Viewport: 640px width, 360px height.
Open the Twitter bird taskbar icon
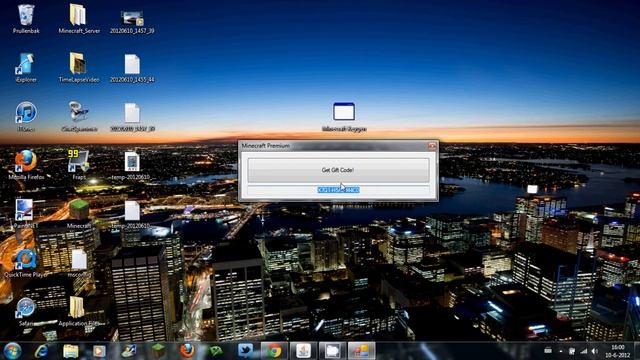click(245, 351)
